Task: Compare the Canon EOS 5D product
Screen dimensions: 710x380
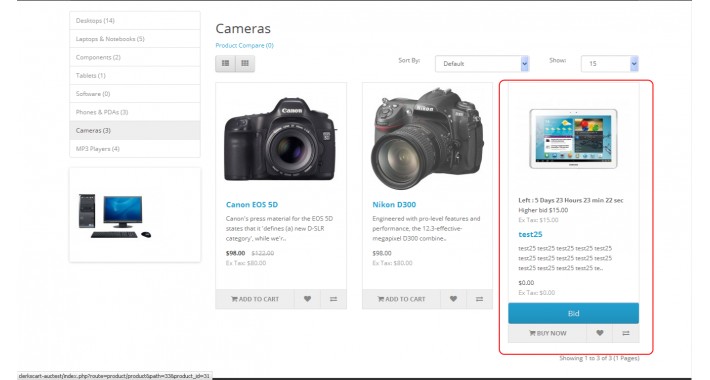Action: pyautogui.click(x=333, y=299)
